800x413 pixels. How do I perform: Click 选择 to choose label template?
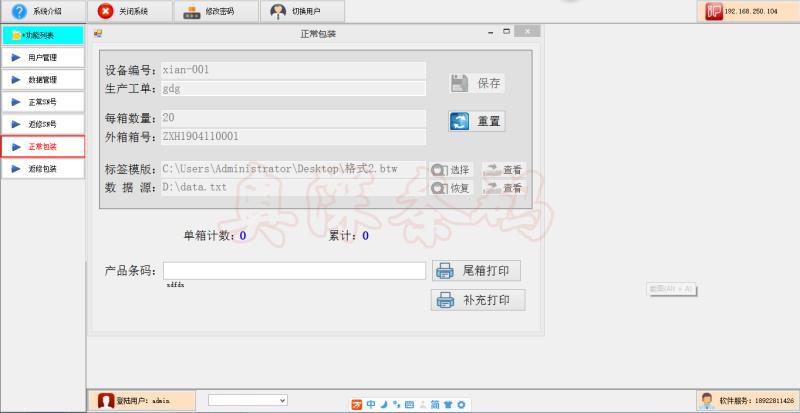pos(451,170)
